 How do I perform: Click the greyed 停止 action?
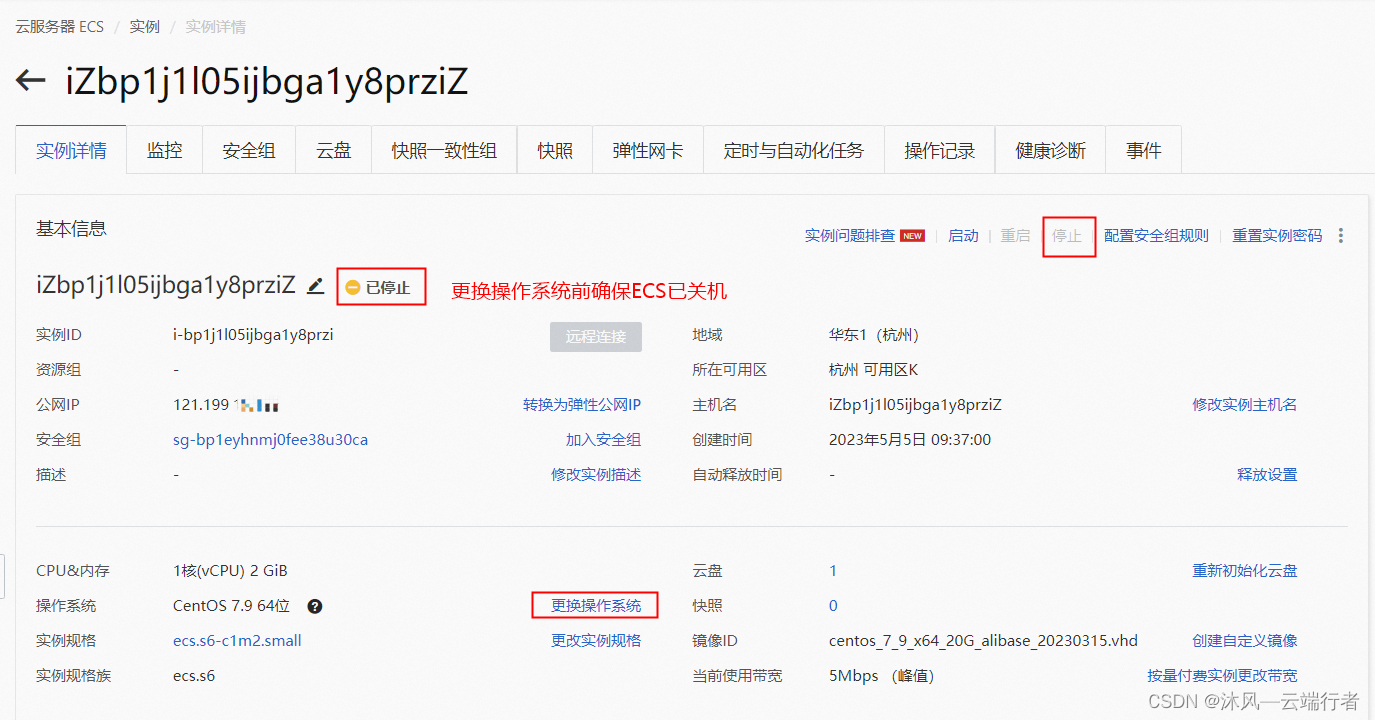1067,236
